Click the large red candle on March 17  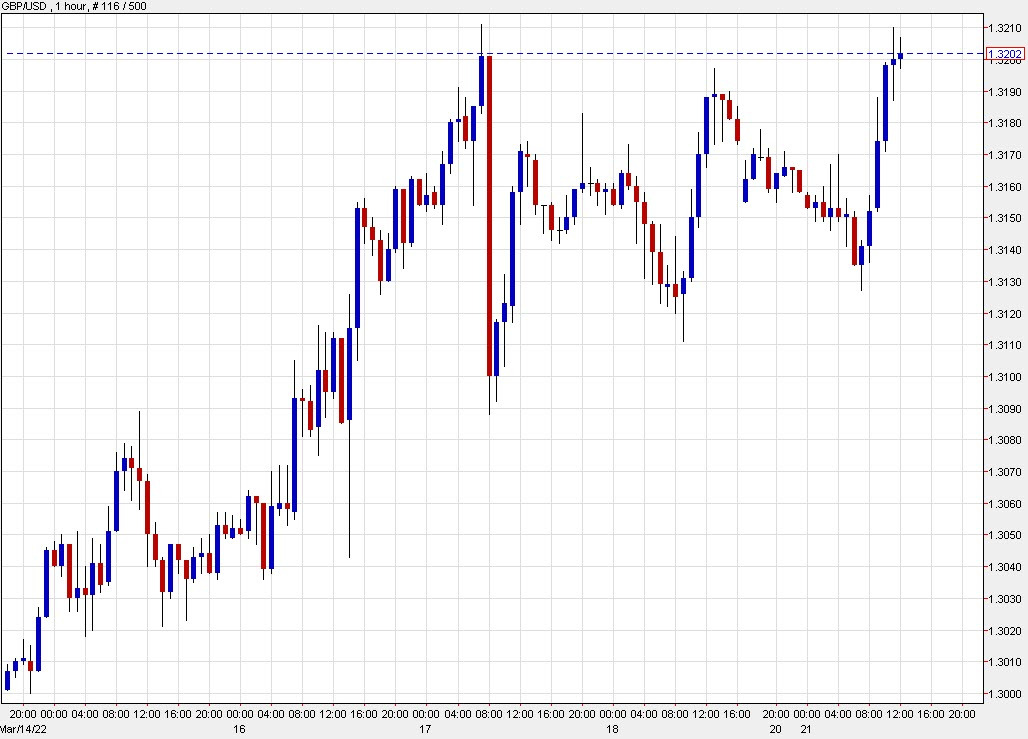pos(489,216)
